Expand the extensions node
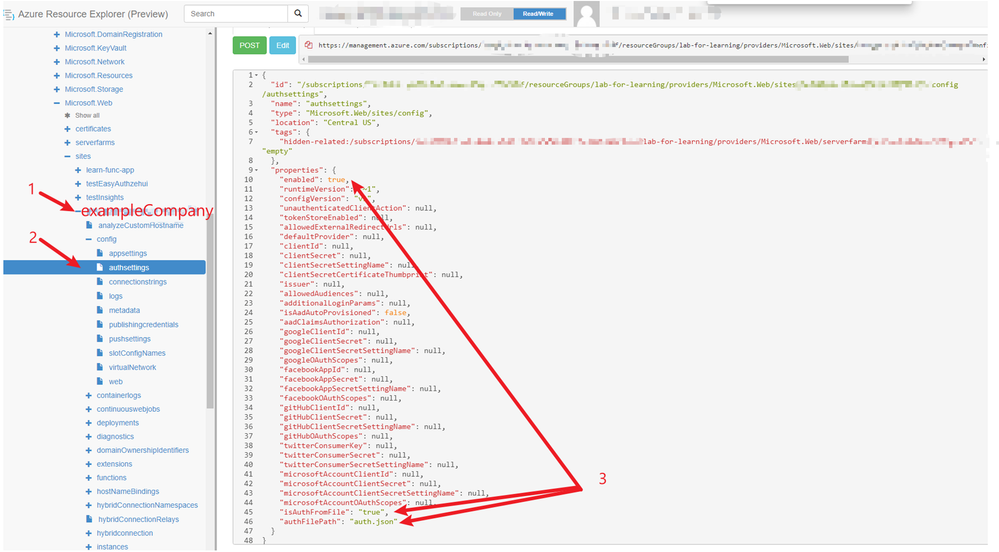Image resolution: width=999 pixels, height=552 pixels. pos(89,464)
